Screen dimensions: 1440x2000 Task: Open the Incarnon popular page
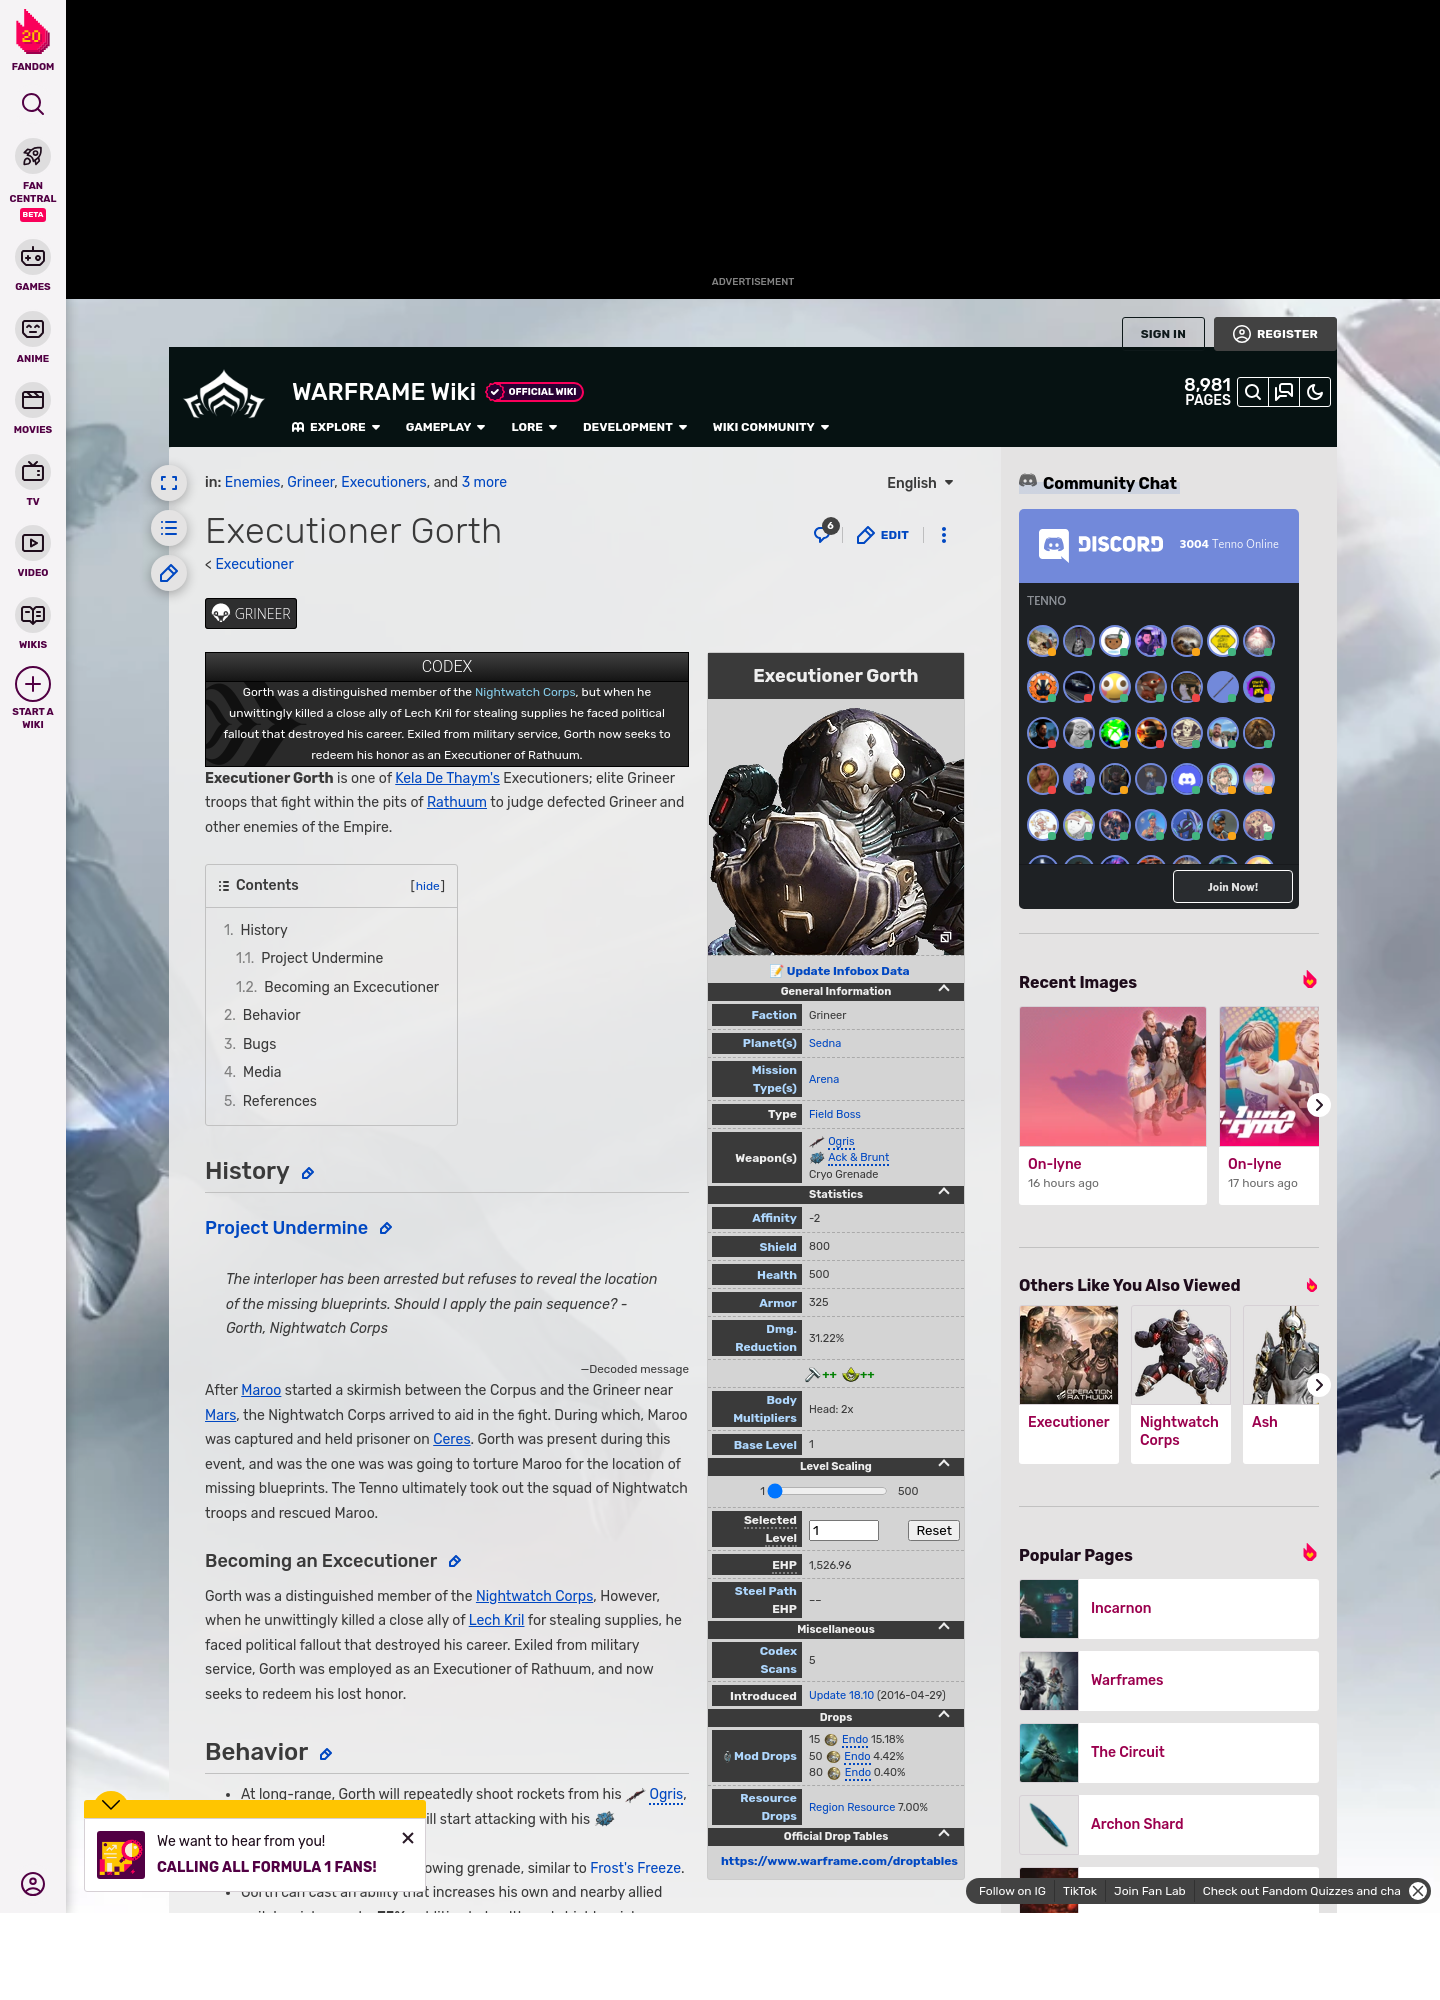click(1169, 1609)
